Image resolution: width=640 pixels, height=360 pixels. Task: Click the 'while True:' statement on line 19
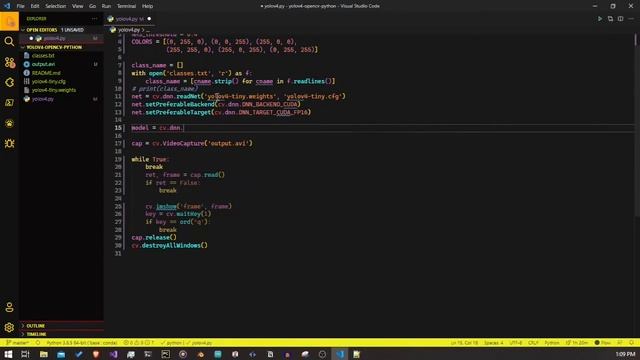tap(150, 159)
